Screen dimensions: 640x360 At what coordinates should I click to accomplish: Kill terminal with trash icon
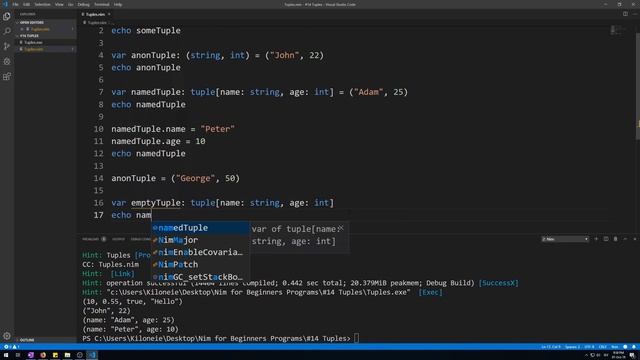(x=616, y=239)
